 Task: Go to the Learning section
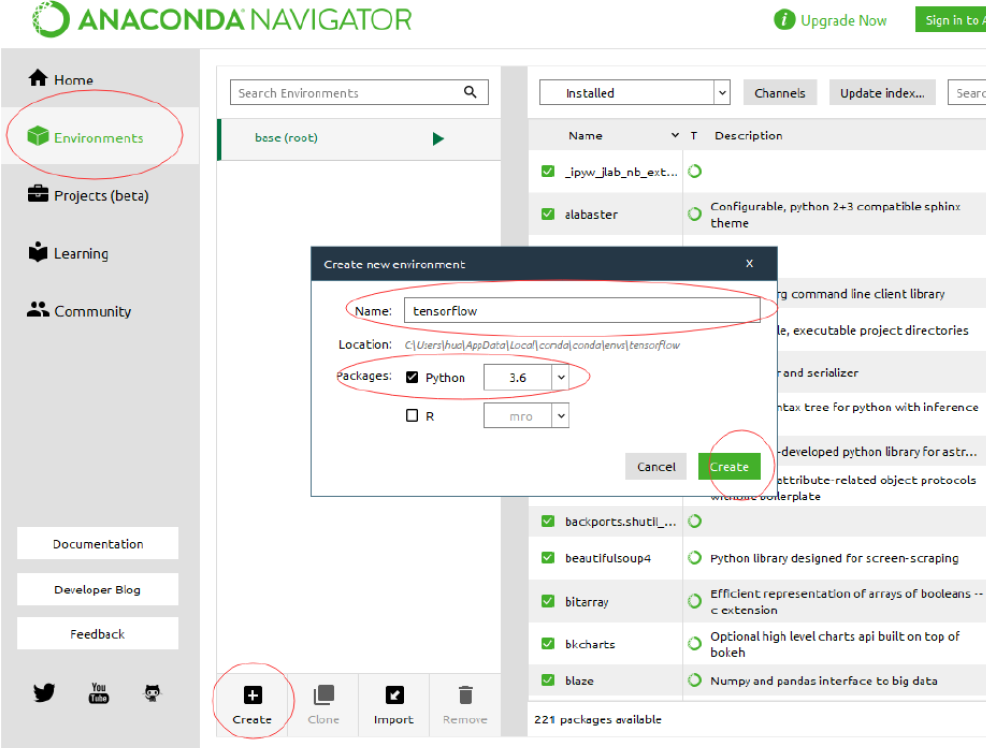pos(68,253)
